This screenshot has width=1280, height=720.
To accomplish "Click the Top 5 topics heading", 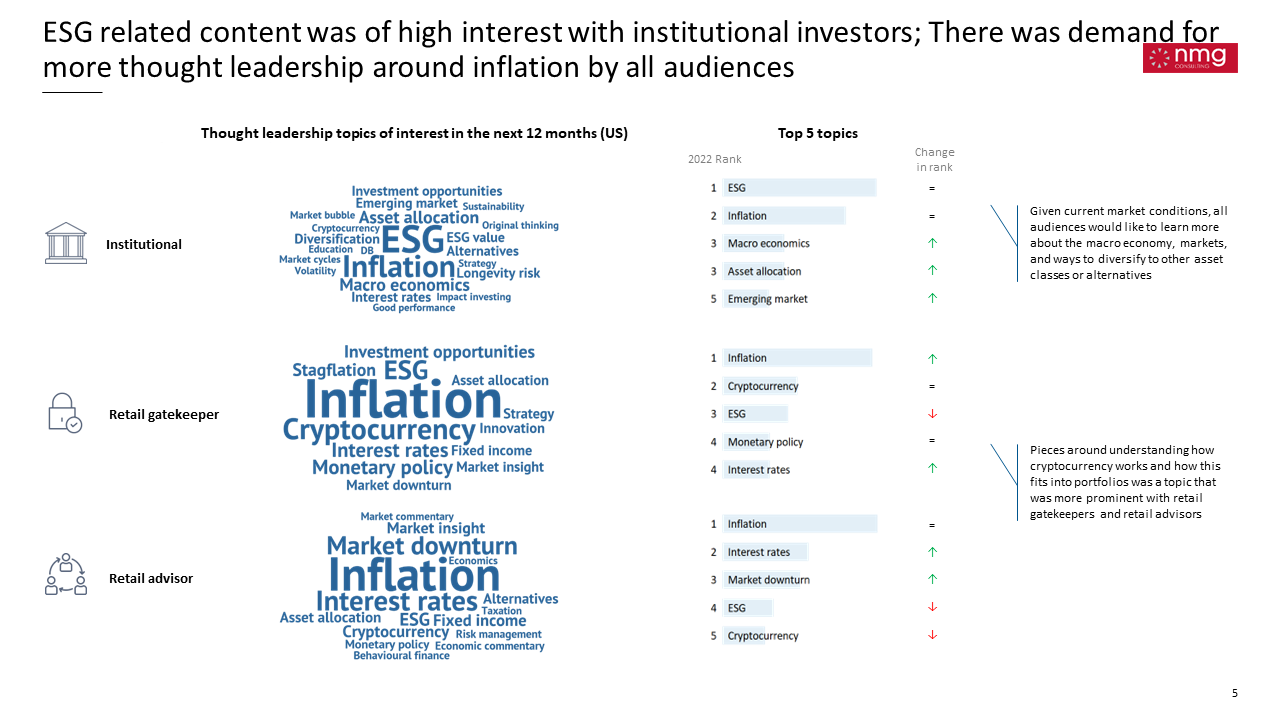I will click(x=817, y=133).
